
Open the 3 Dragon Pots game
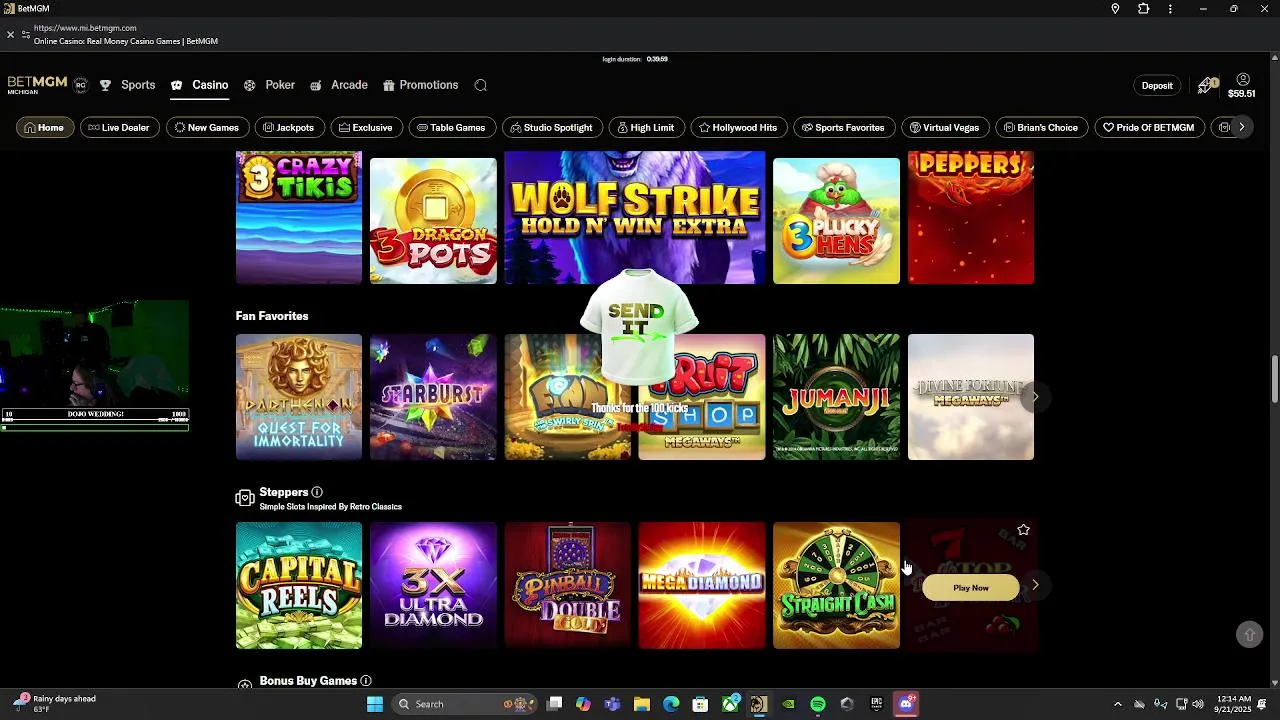point(433,220)
